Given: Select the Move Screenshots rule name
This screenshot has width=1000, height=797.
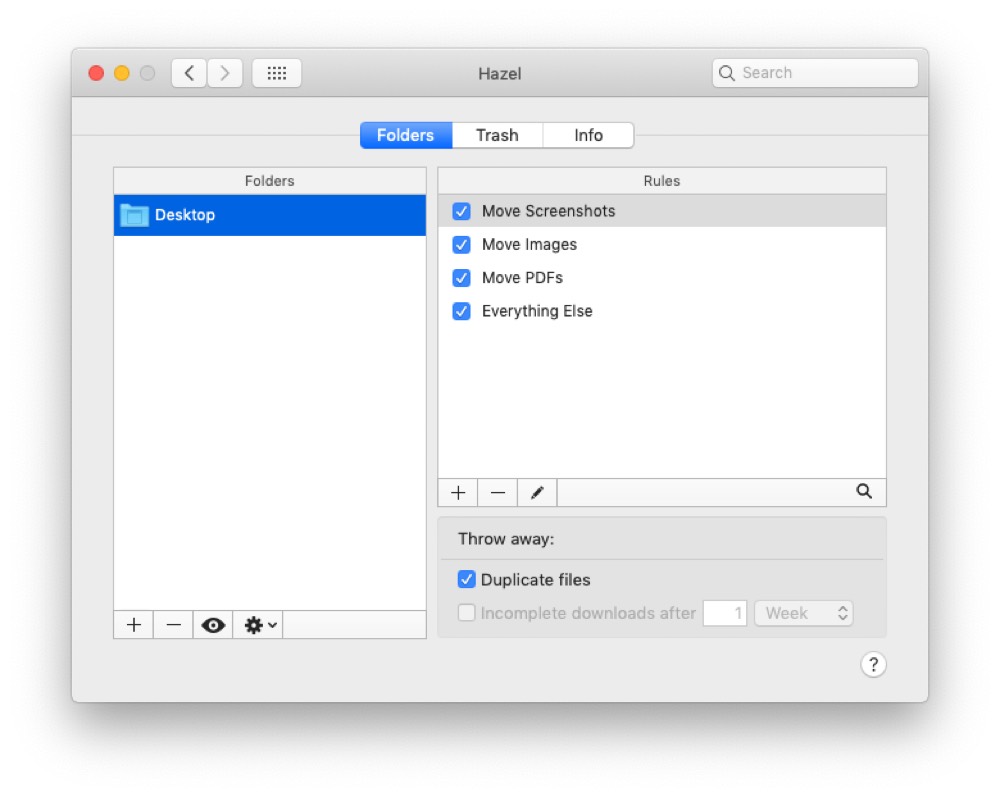Looking at the screenshot, I should point(548,211).
